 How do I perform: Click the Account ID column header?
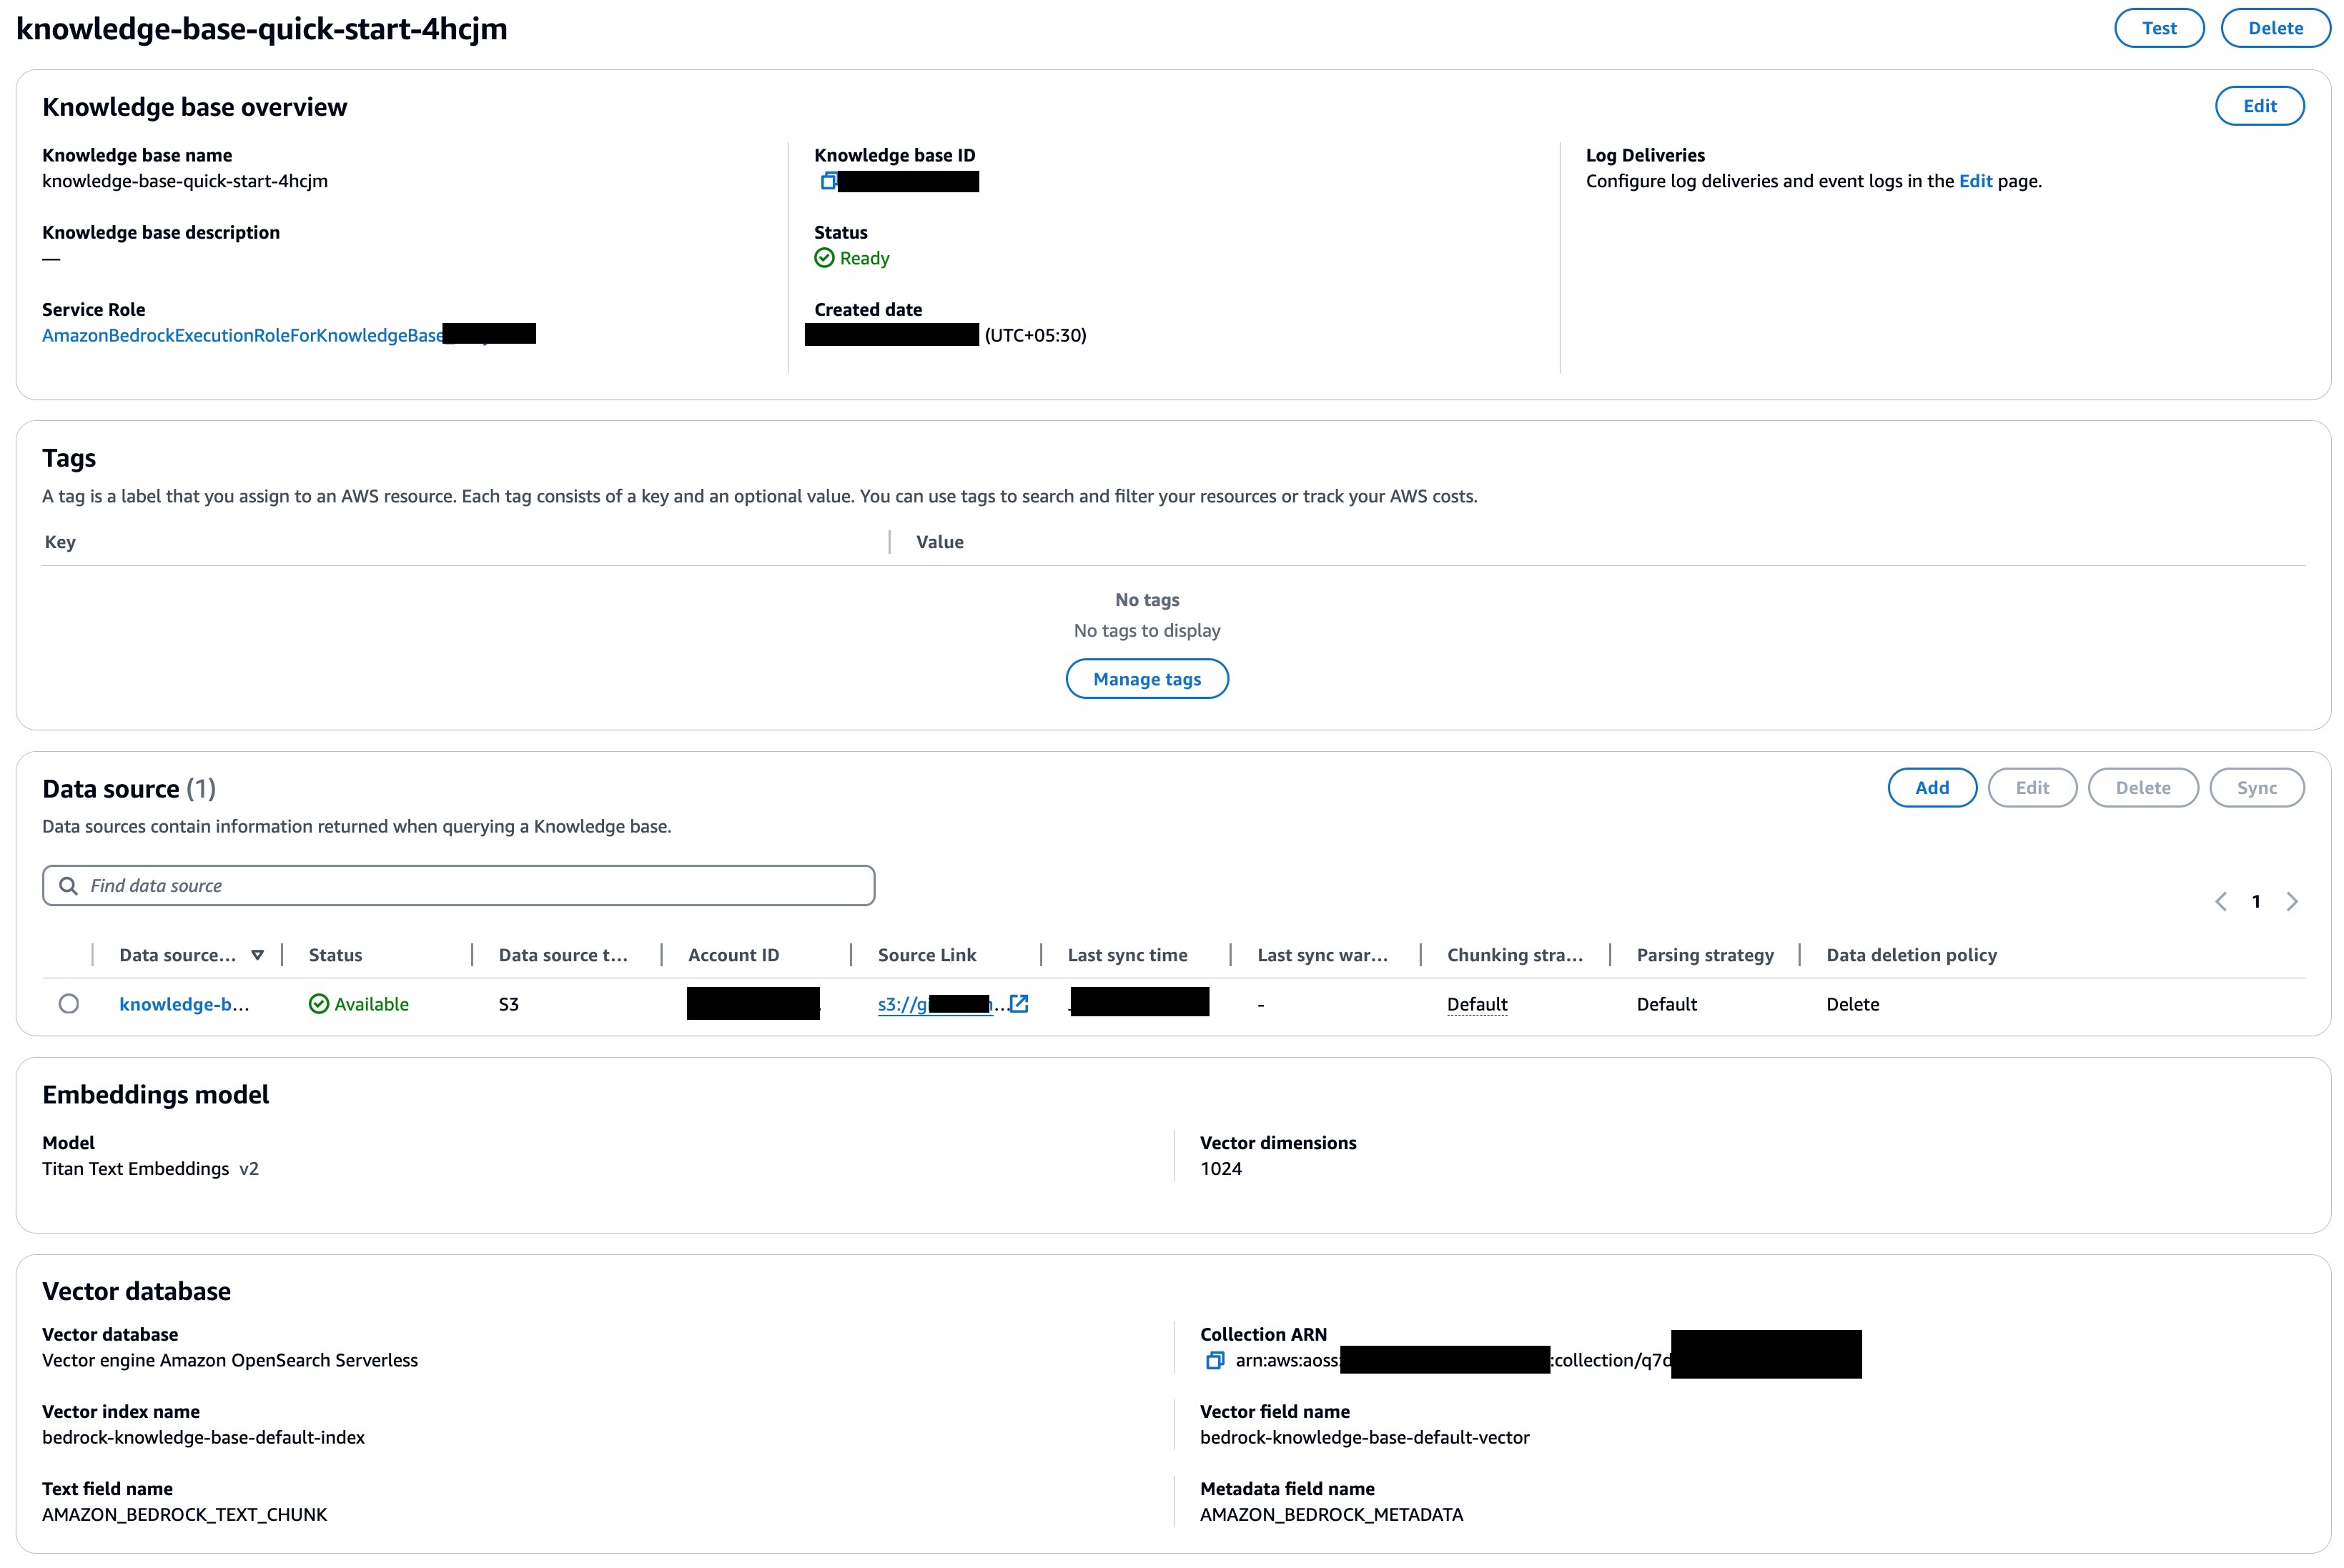pos(733,955)
